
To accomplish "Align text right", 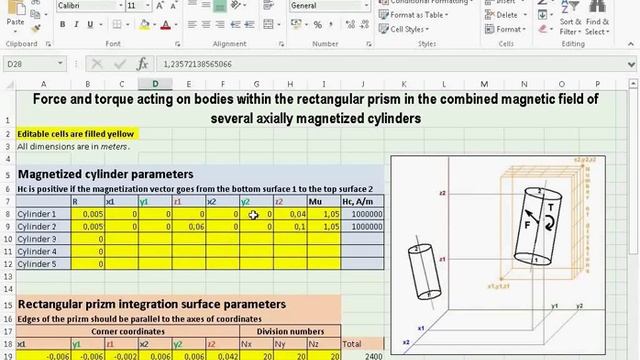I will [220, 24].
